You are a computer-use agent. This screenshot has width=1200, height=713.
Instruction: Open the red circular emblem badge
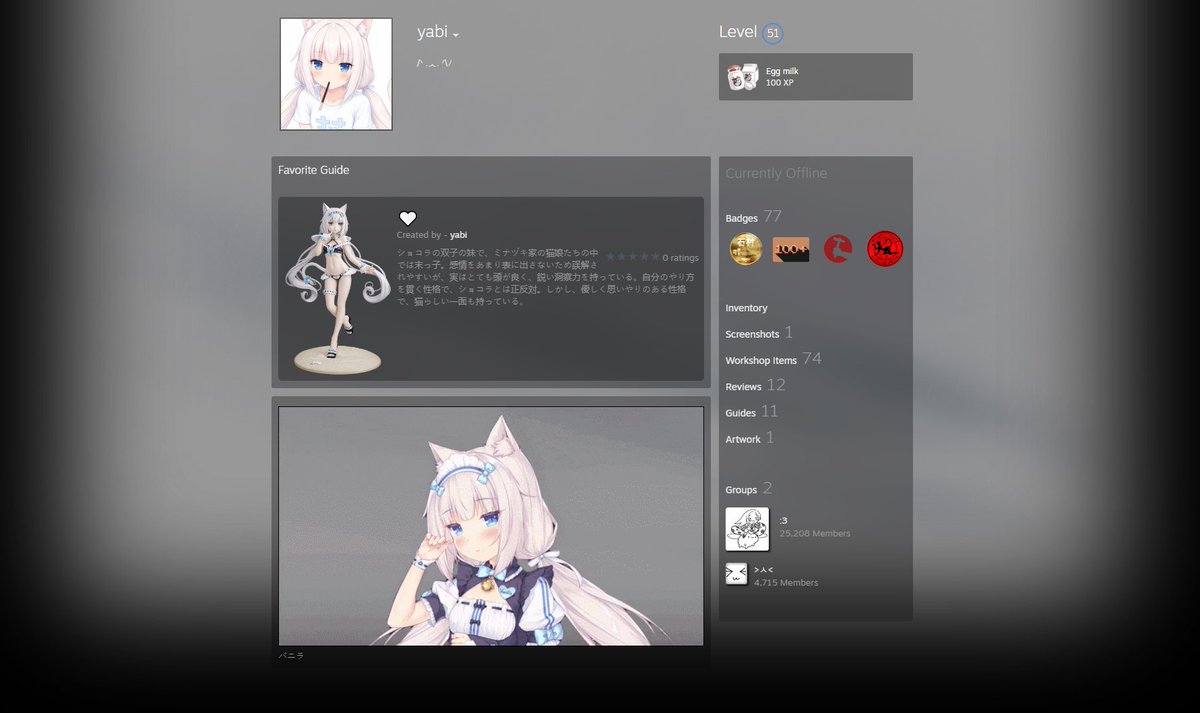pos(885,249)
